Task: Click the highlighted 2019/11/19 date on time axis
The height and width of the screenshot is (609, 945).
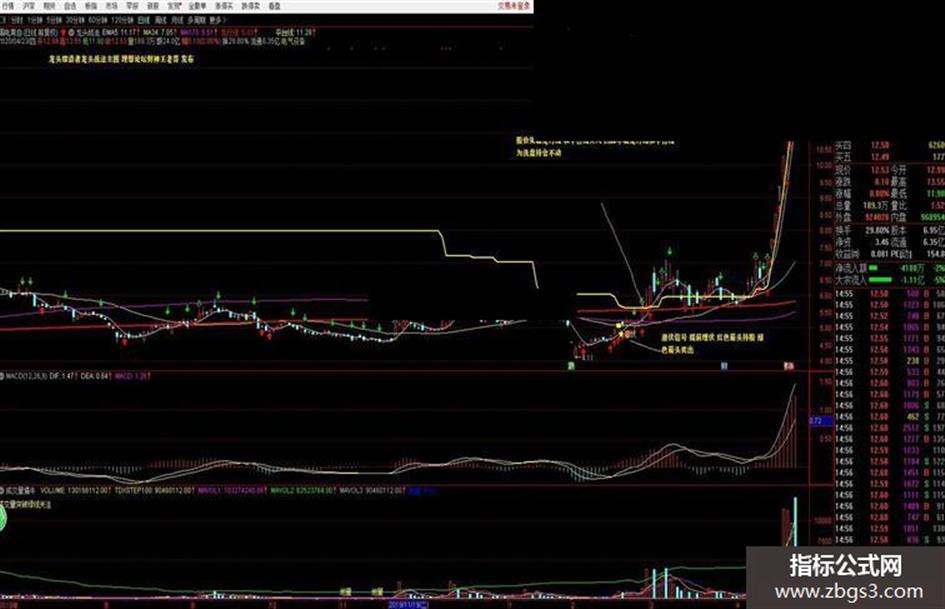Action: pyautogui.click(x=408, y=604)
